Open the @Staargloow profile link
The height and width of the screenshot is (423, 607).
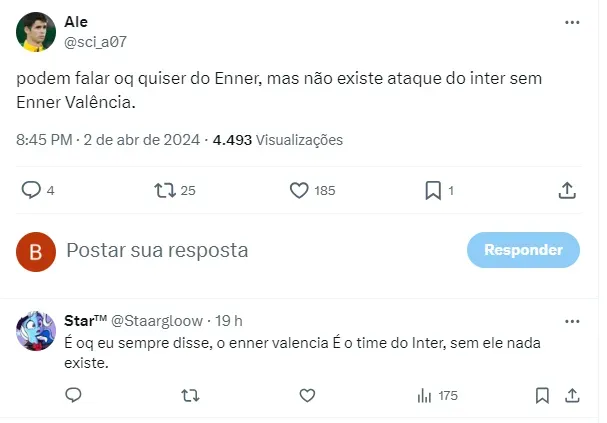click(x=156, y=321)
